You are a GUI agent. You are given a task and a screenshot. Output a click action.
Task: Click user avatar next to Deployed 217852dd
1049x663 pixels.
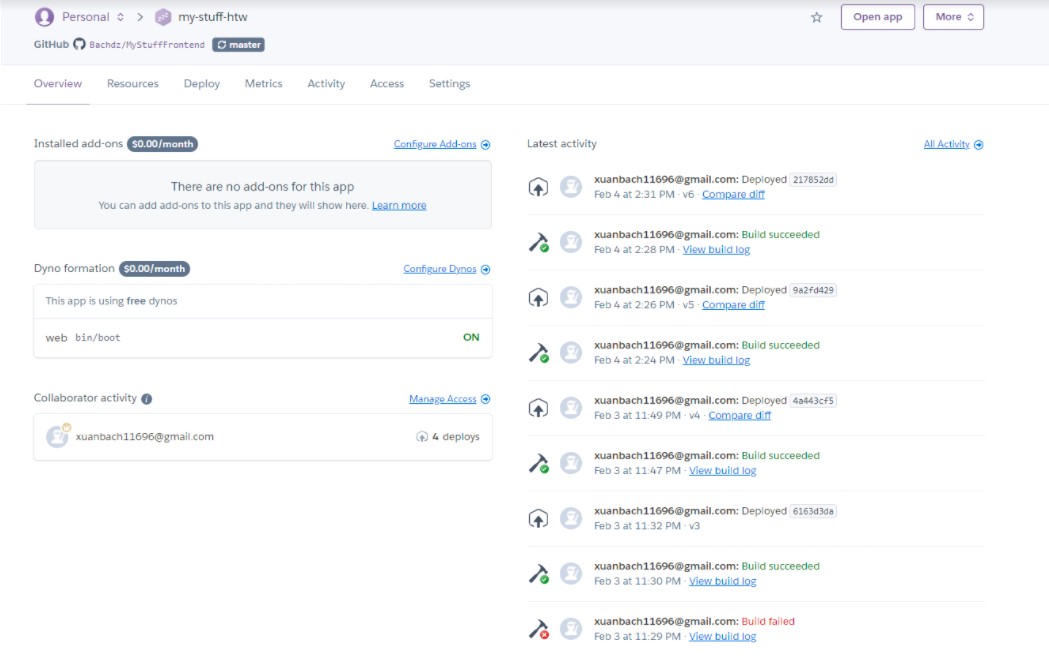click(571, 187)
